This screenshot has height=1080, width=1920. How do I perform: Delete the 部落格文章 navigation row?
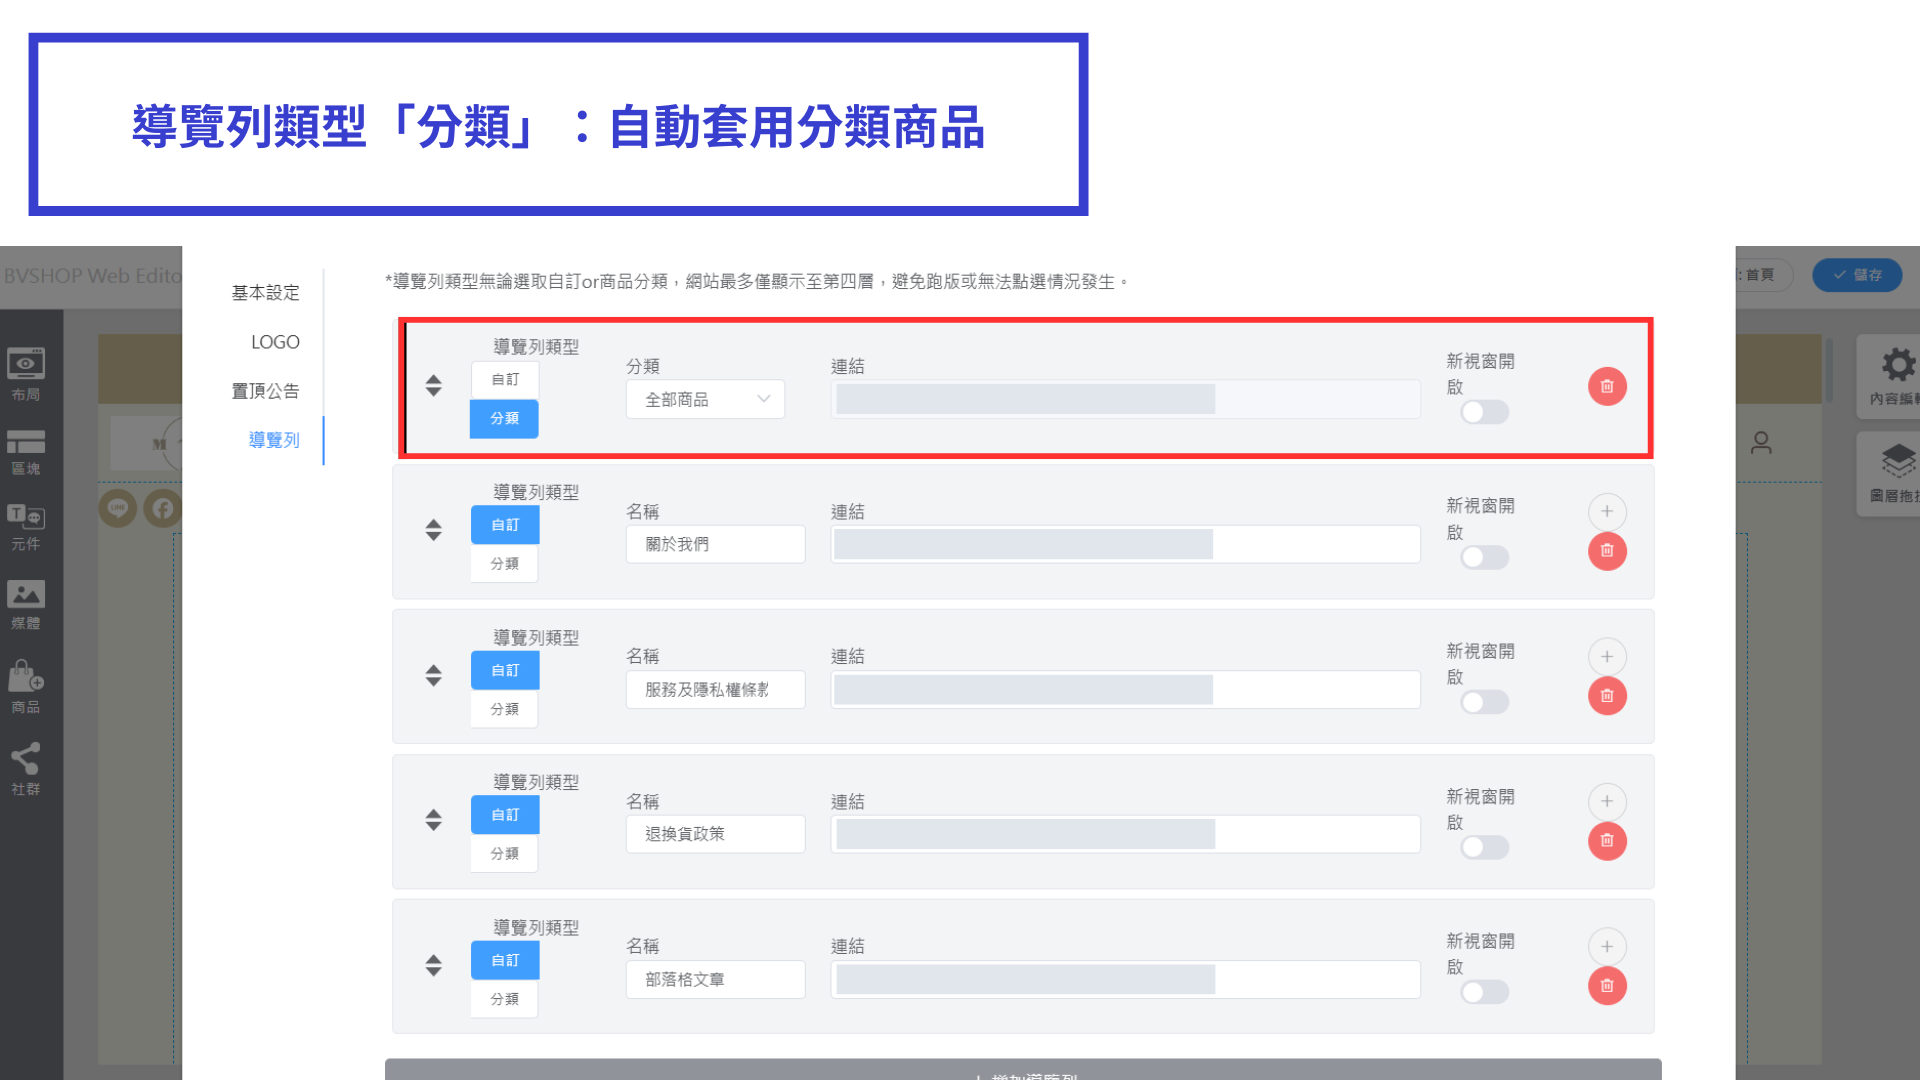tap(1607, 985)
